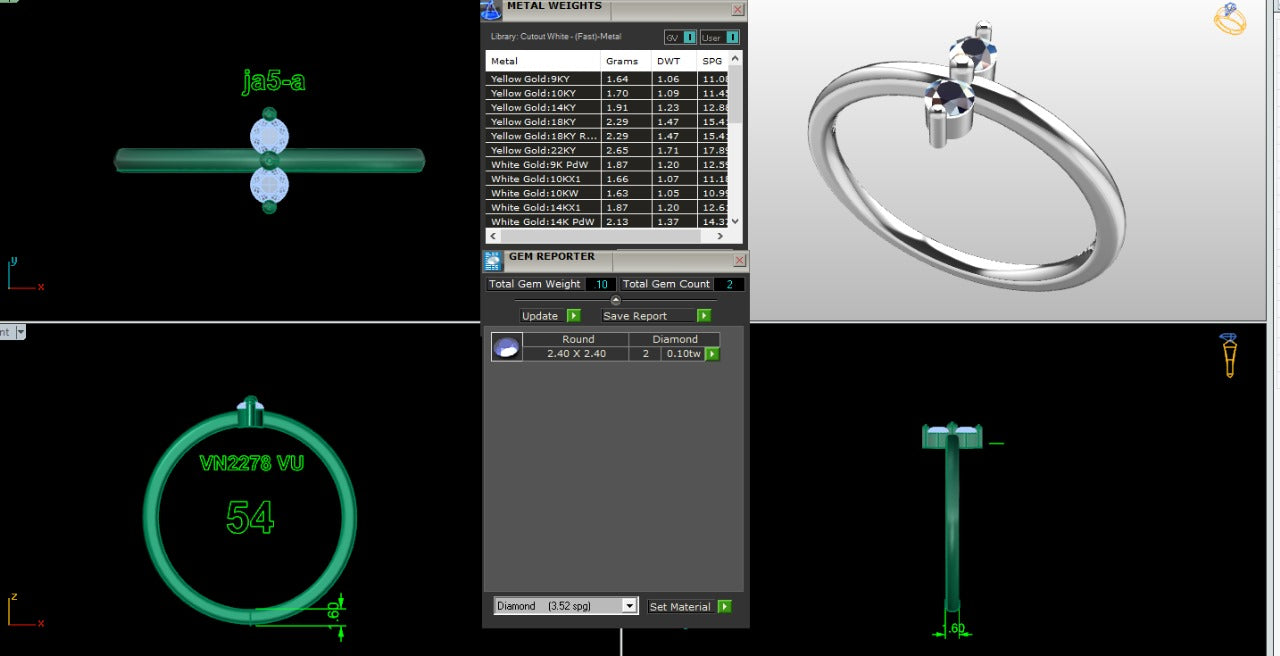
Task: Click the Set Material button
Action: pyautogui.click(x=681, y=606)
